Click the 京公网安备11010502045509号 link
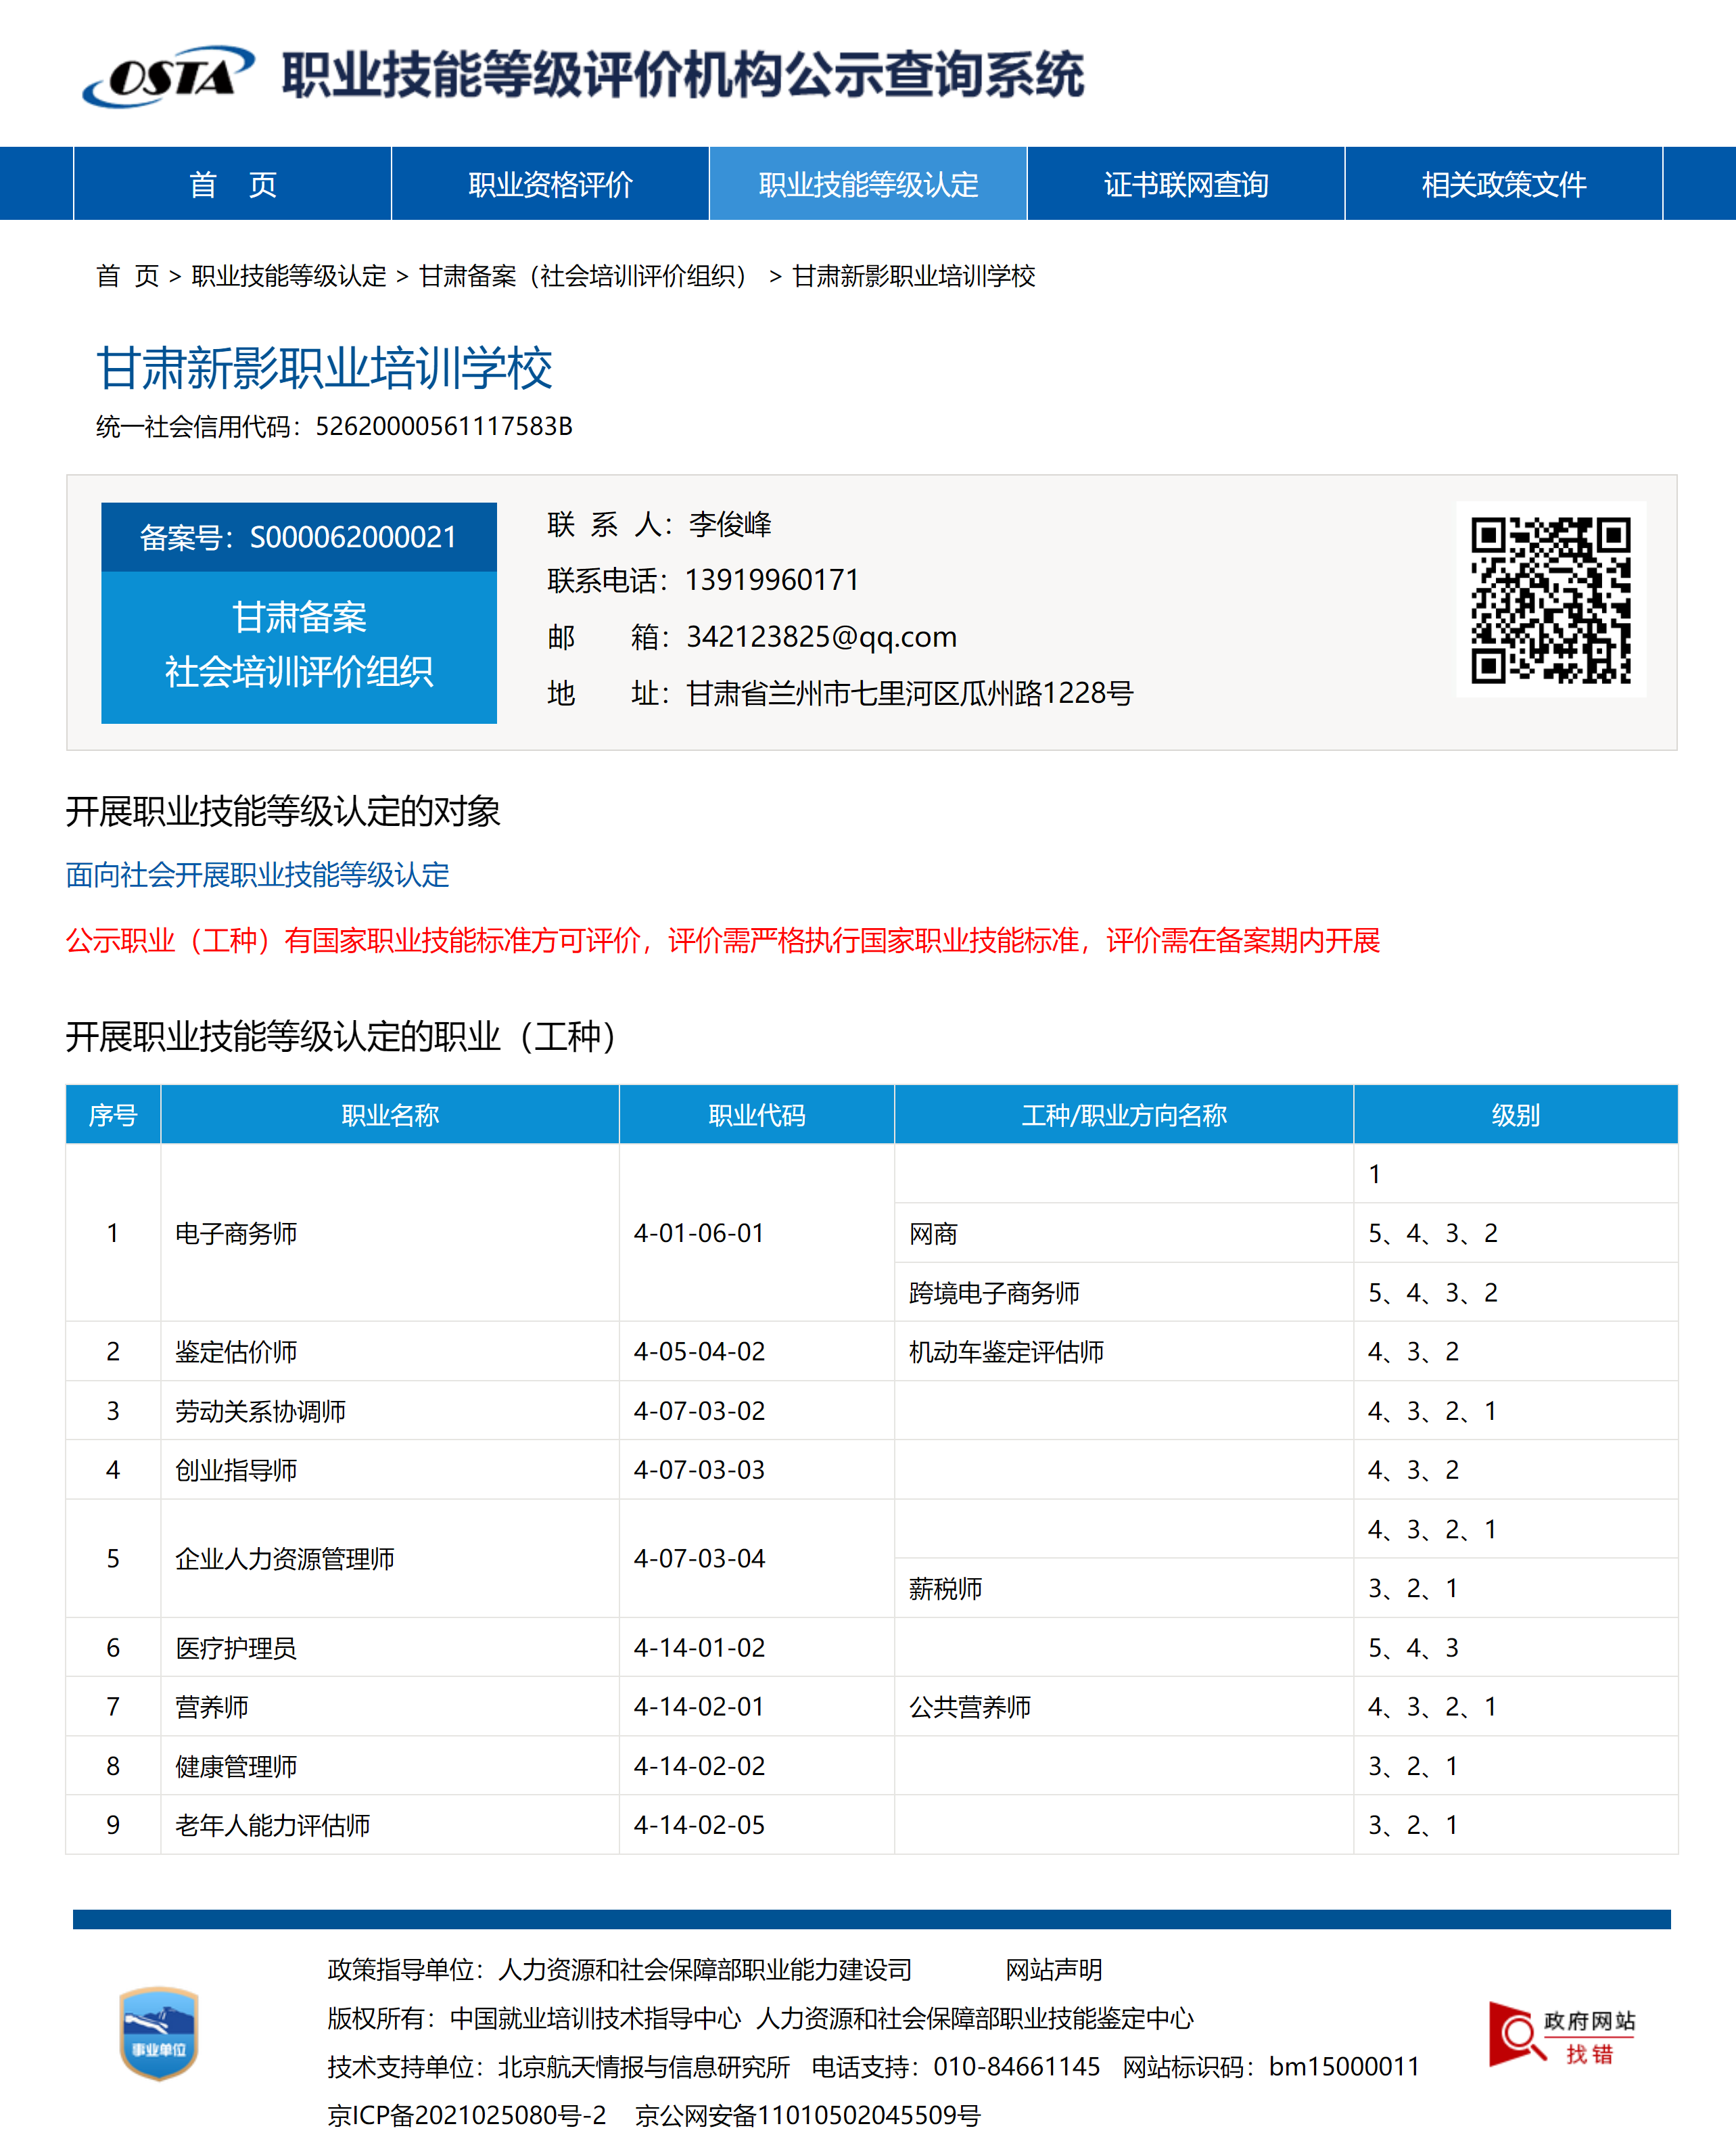This screenshot has width=1736, height=2139. 807,2115
